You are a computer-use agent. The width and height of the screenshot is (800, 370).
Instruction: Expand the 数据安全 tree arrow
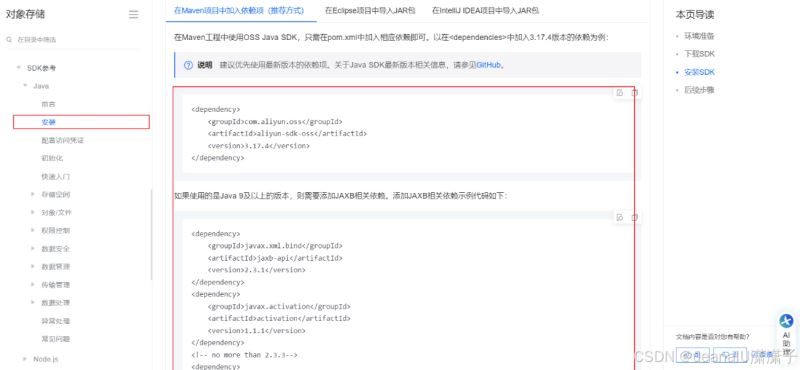[x=33, y=249]
